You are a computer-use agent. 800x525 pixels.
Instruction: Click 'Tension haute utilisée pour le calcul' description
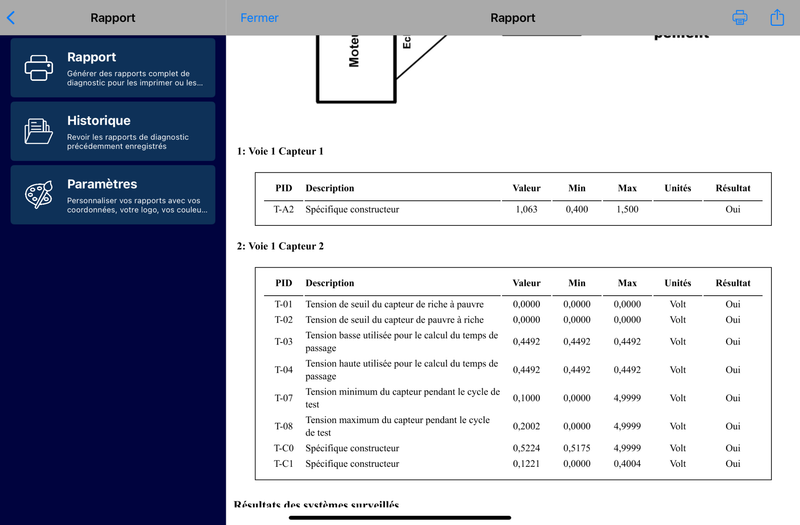[x=402, y=369]
